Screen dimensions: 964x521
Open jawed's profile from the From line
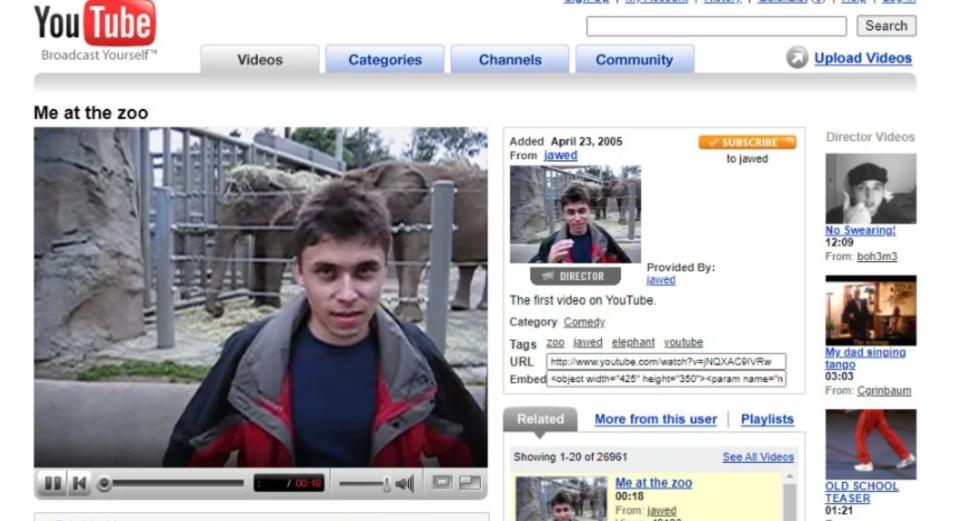pyautogui.click(x=560, y=156)
